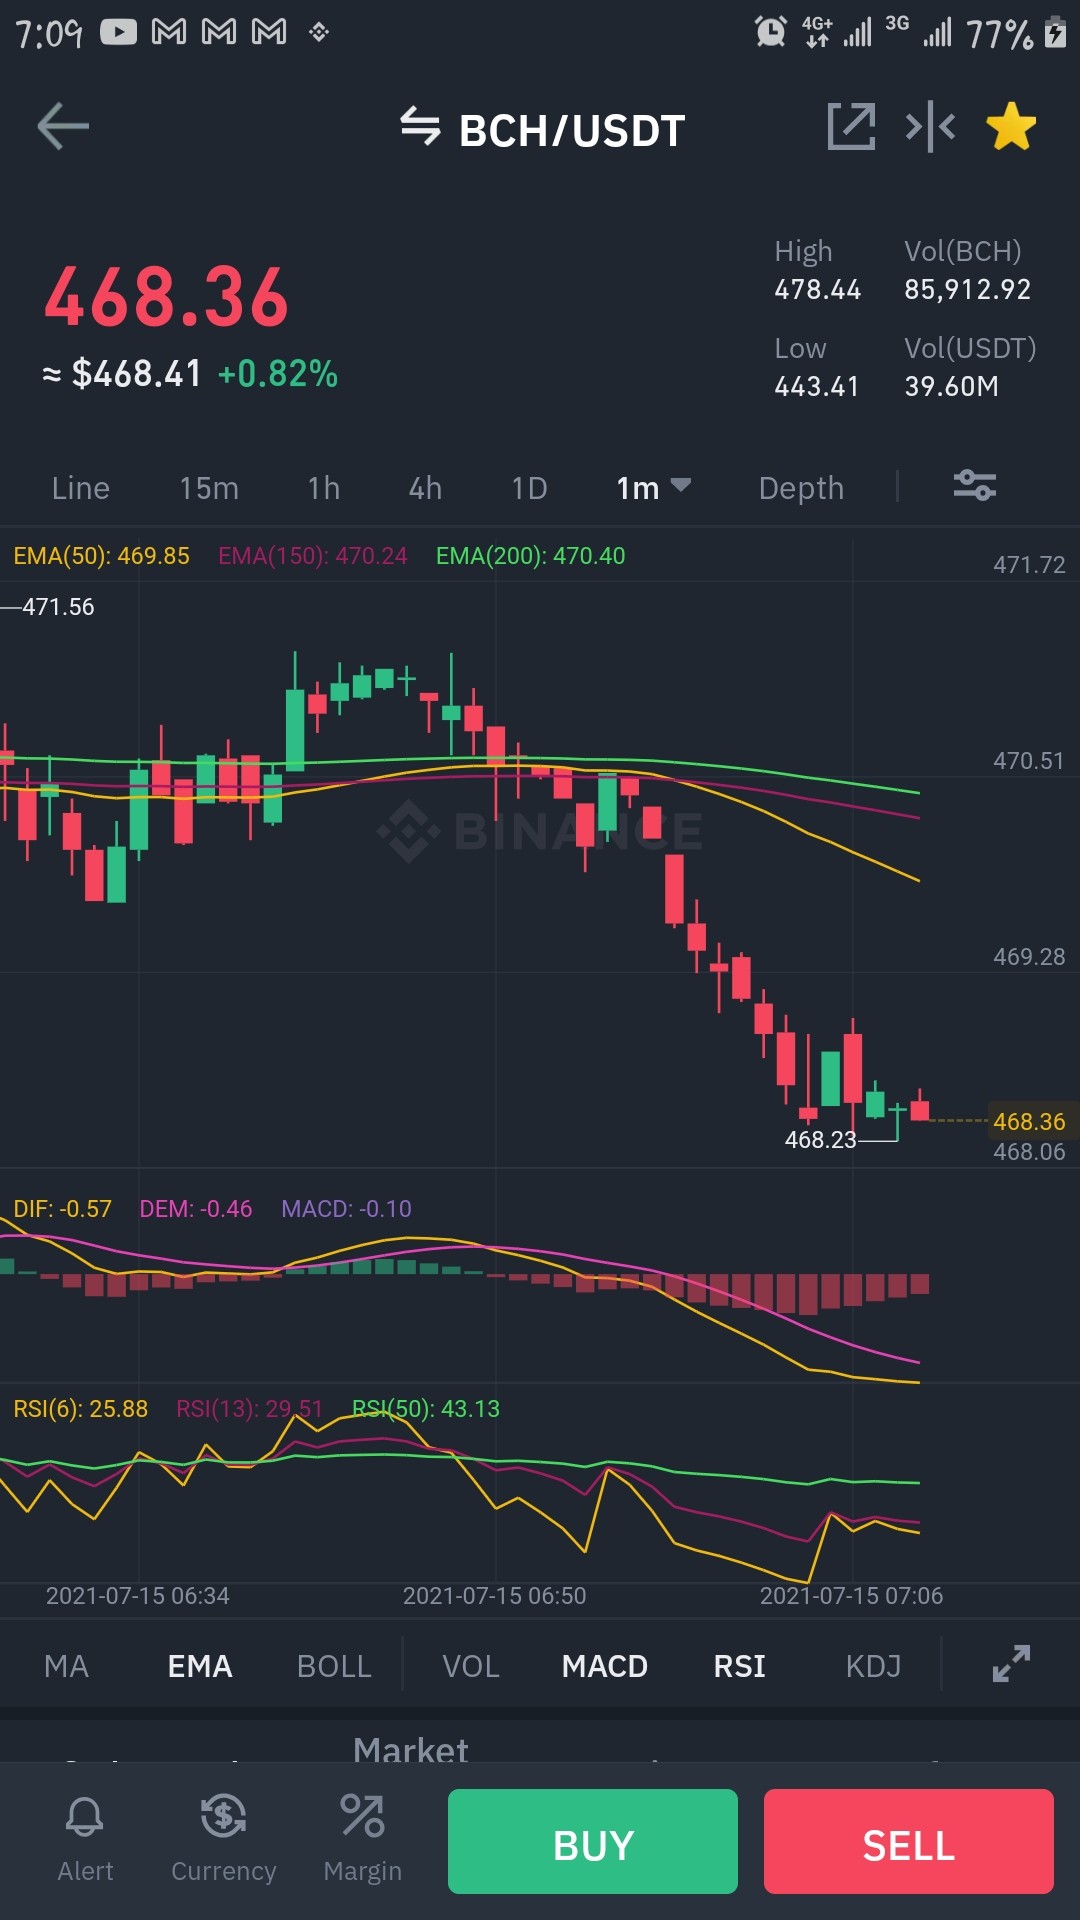
Task: Expand chart to fullscreen
Action: click(x=1011, y=1664)
